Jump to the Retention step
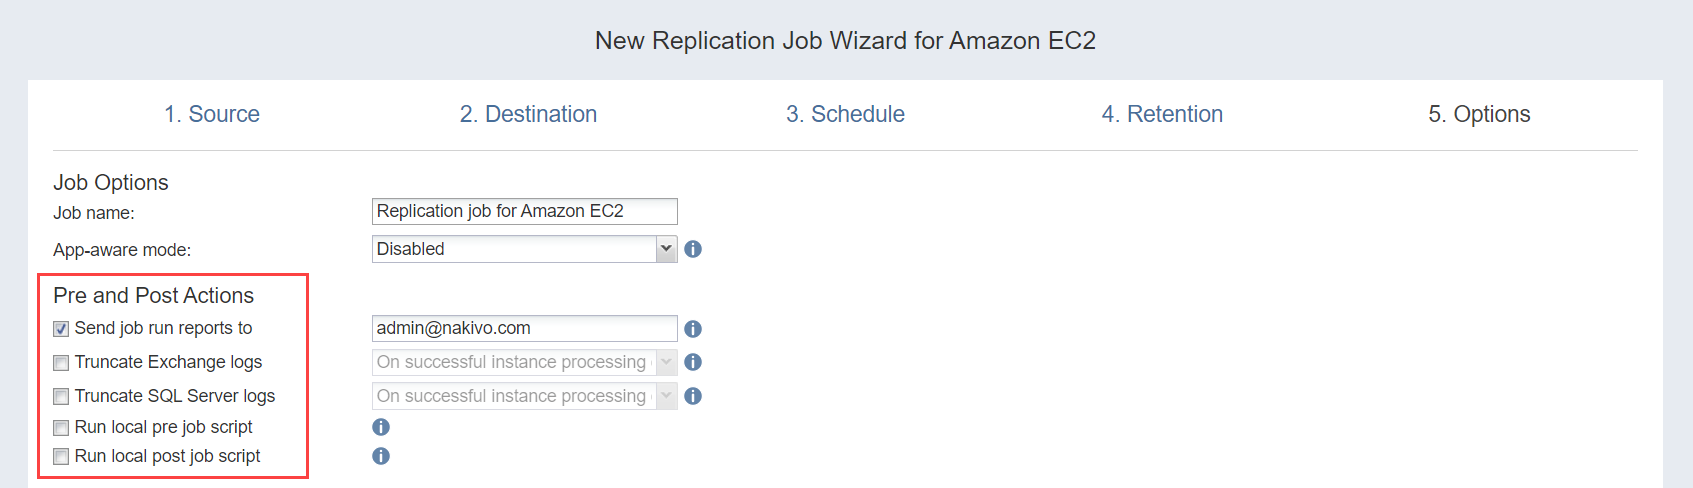The image size is (1693, 488). [1162, 114]
